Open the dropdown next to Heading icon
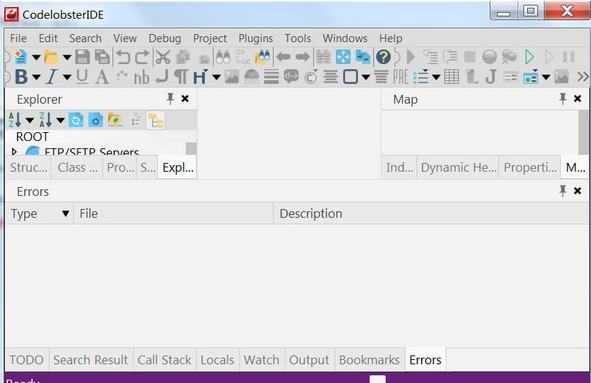The image size is (591, 383). click(216, 77)
